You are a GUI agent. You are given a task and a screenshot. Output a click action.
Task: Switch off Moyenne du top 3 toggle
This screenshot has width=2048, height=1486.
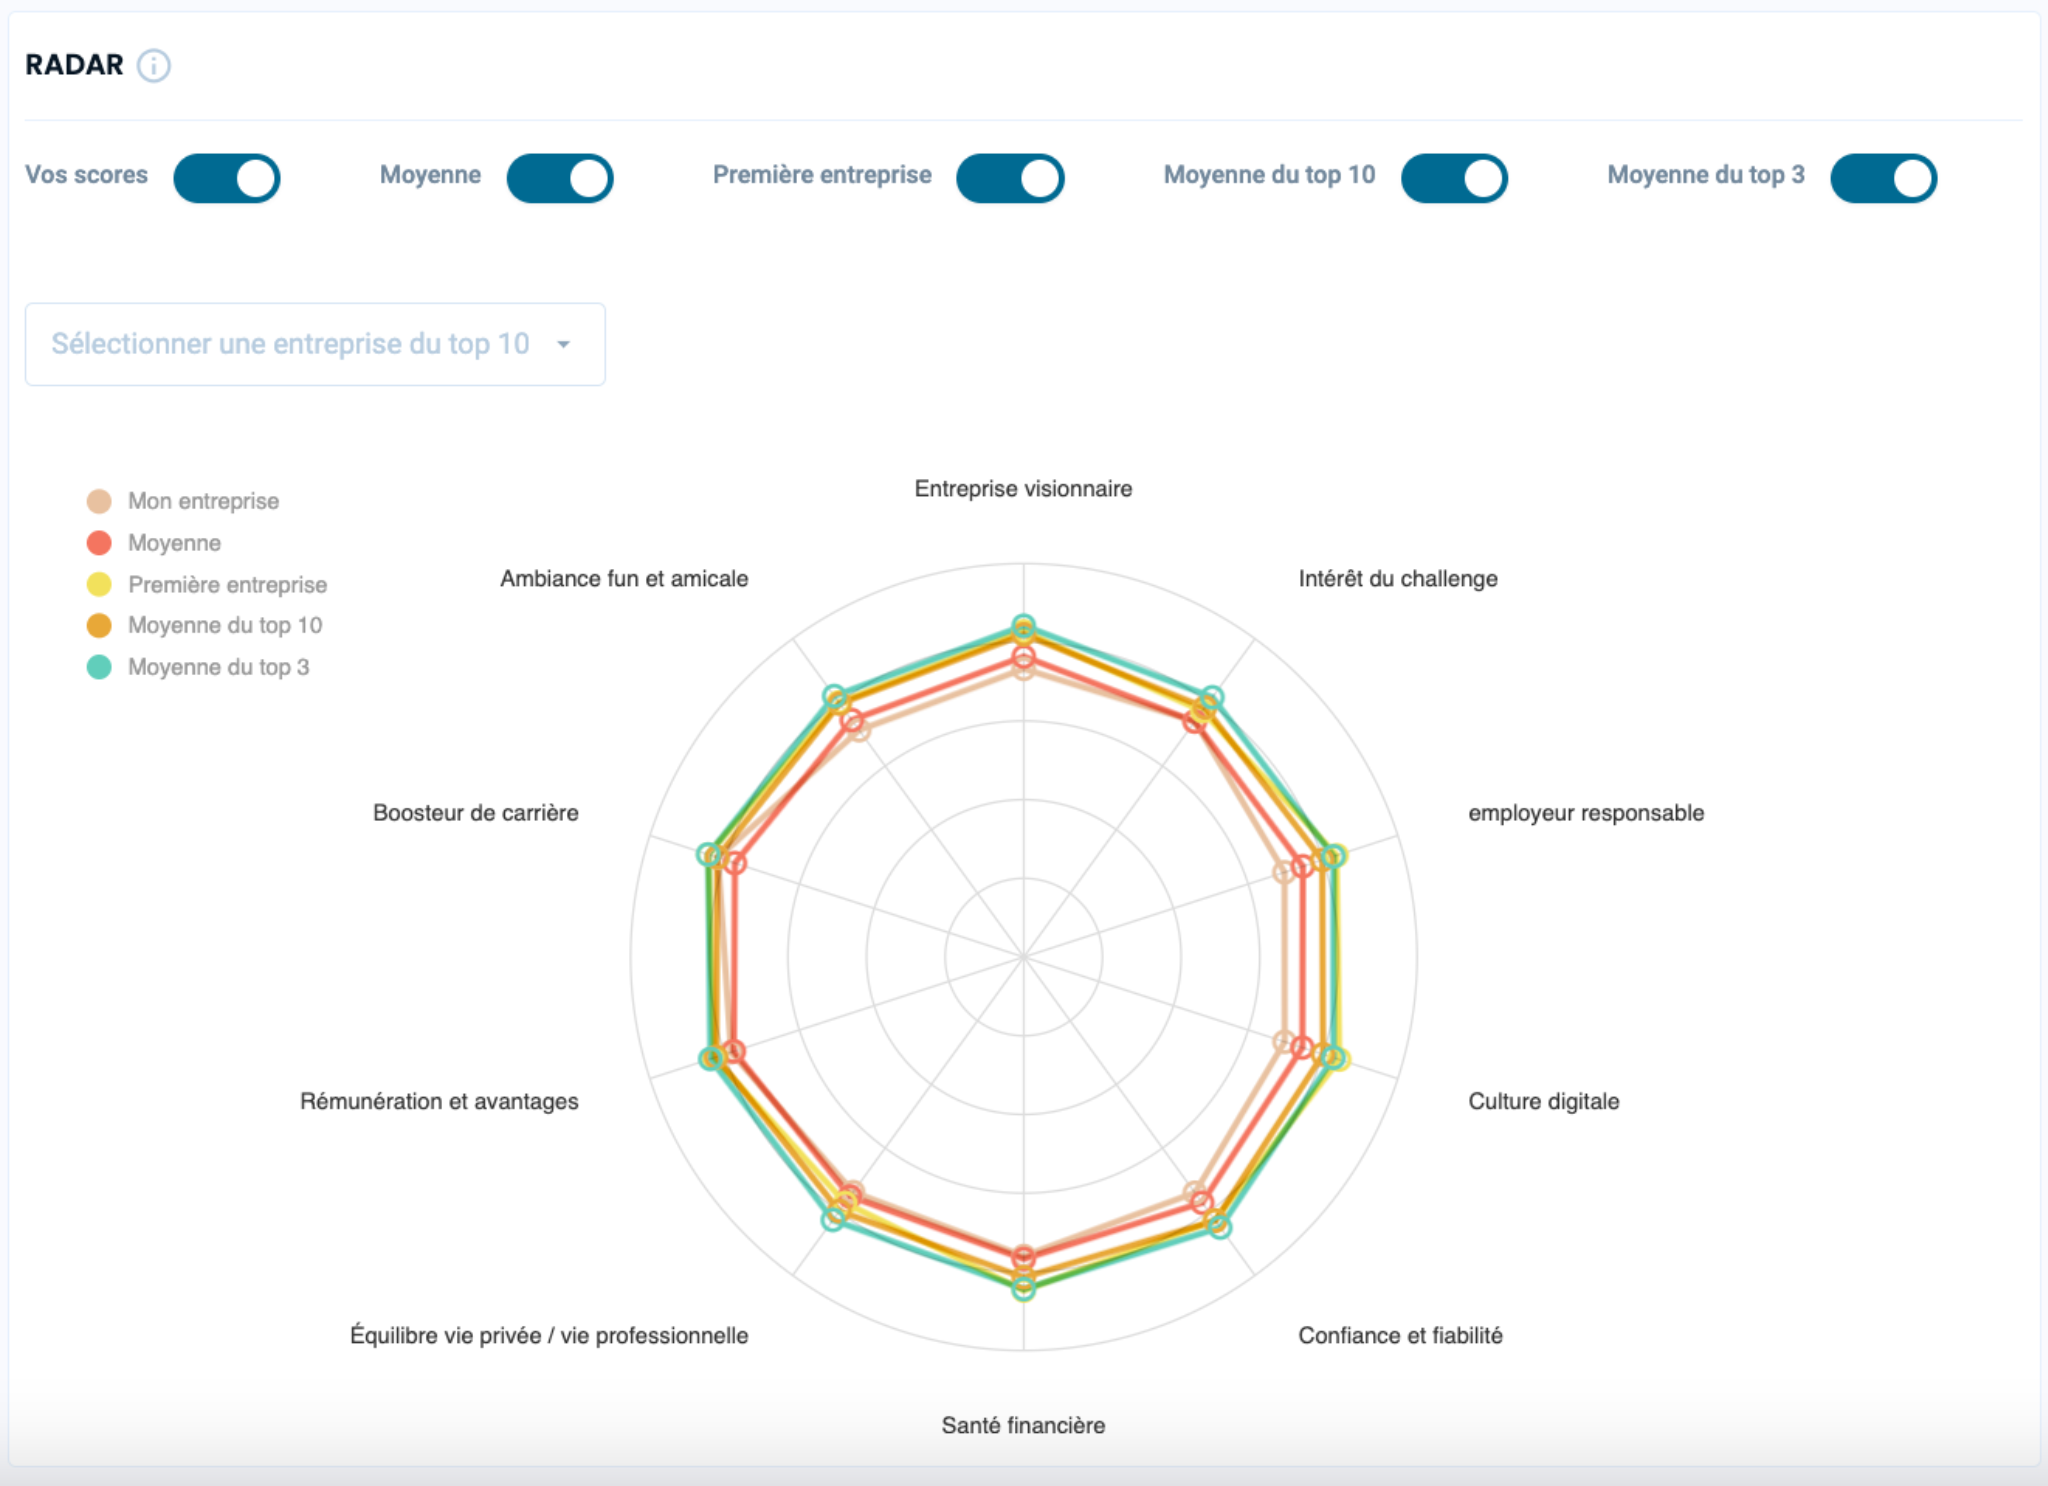pos(1884,178)
